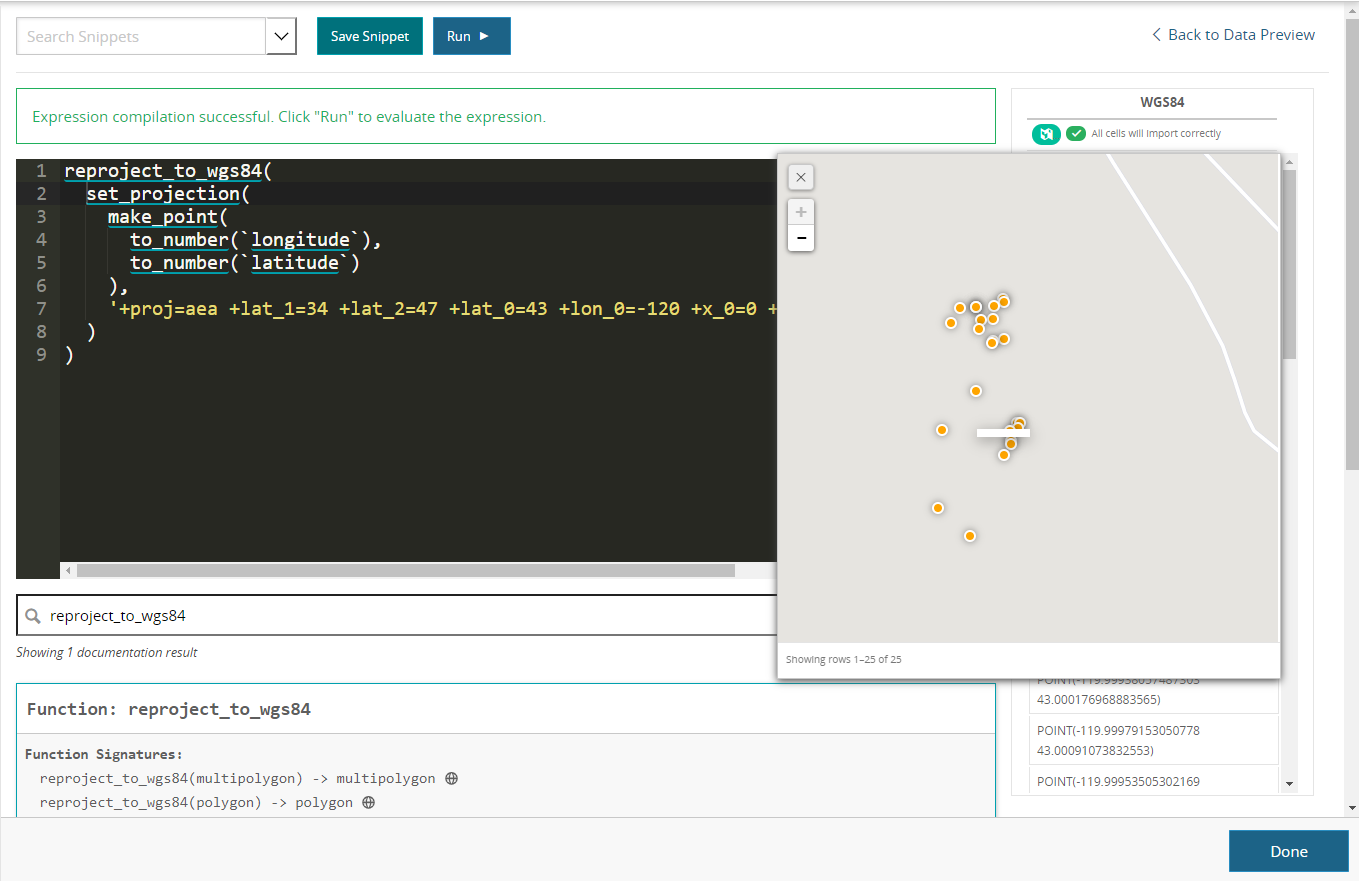The height and width of the screenshot is (881, 1359).
Task: Click the 'Function: reproject_to_wgs84' heading
Action: coord(169,709)
